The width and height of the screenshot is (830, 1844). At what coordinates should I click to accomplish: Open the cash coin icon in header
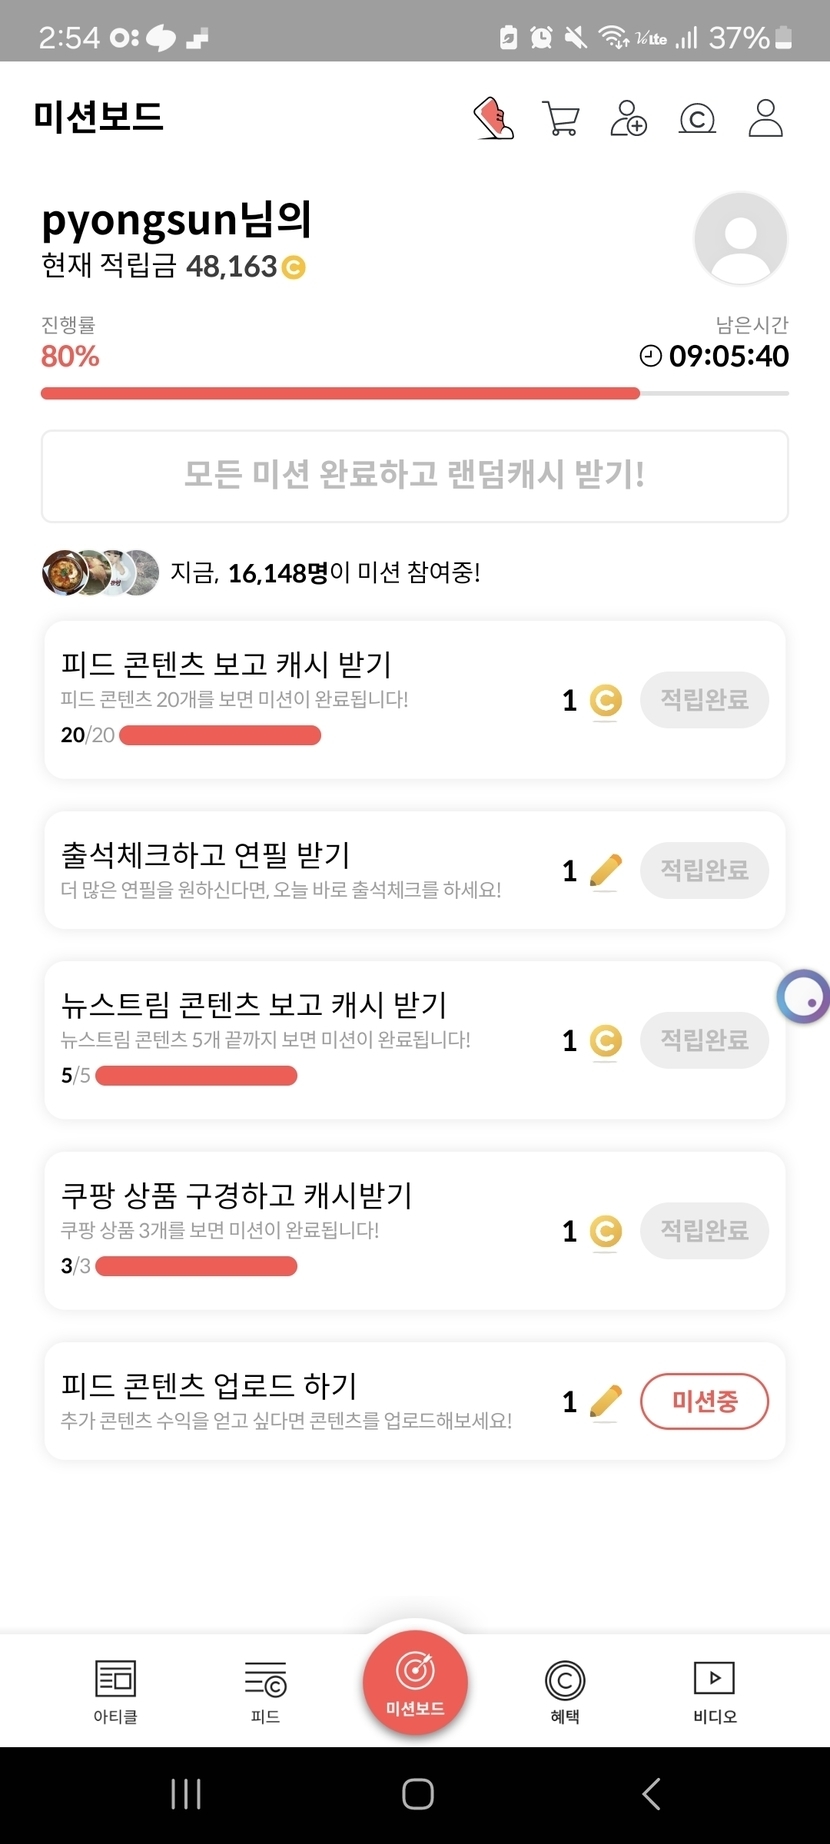pyautogui.click(x=697, y=119)
